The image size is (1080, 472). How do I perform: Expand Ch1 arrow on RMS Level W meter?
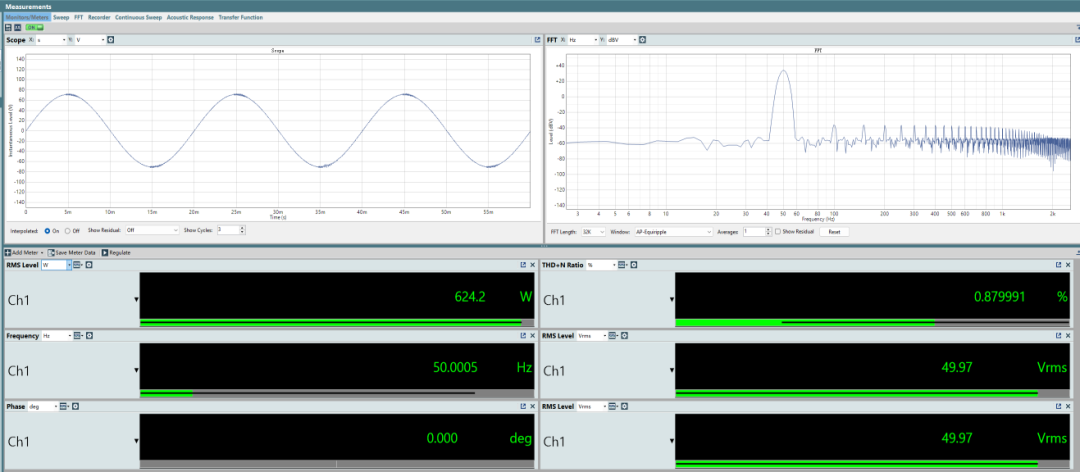coord(136,300)
